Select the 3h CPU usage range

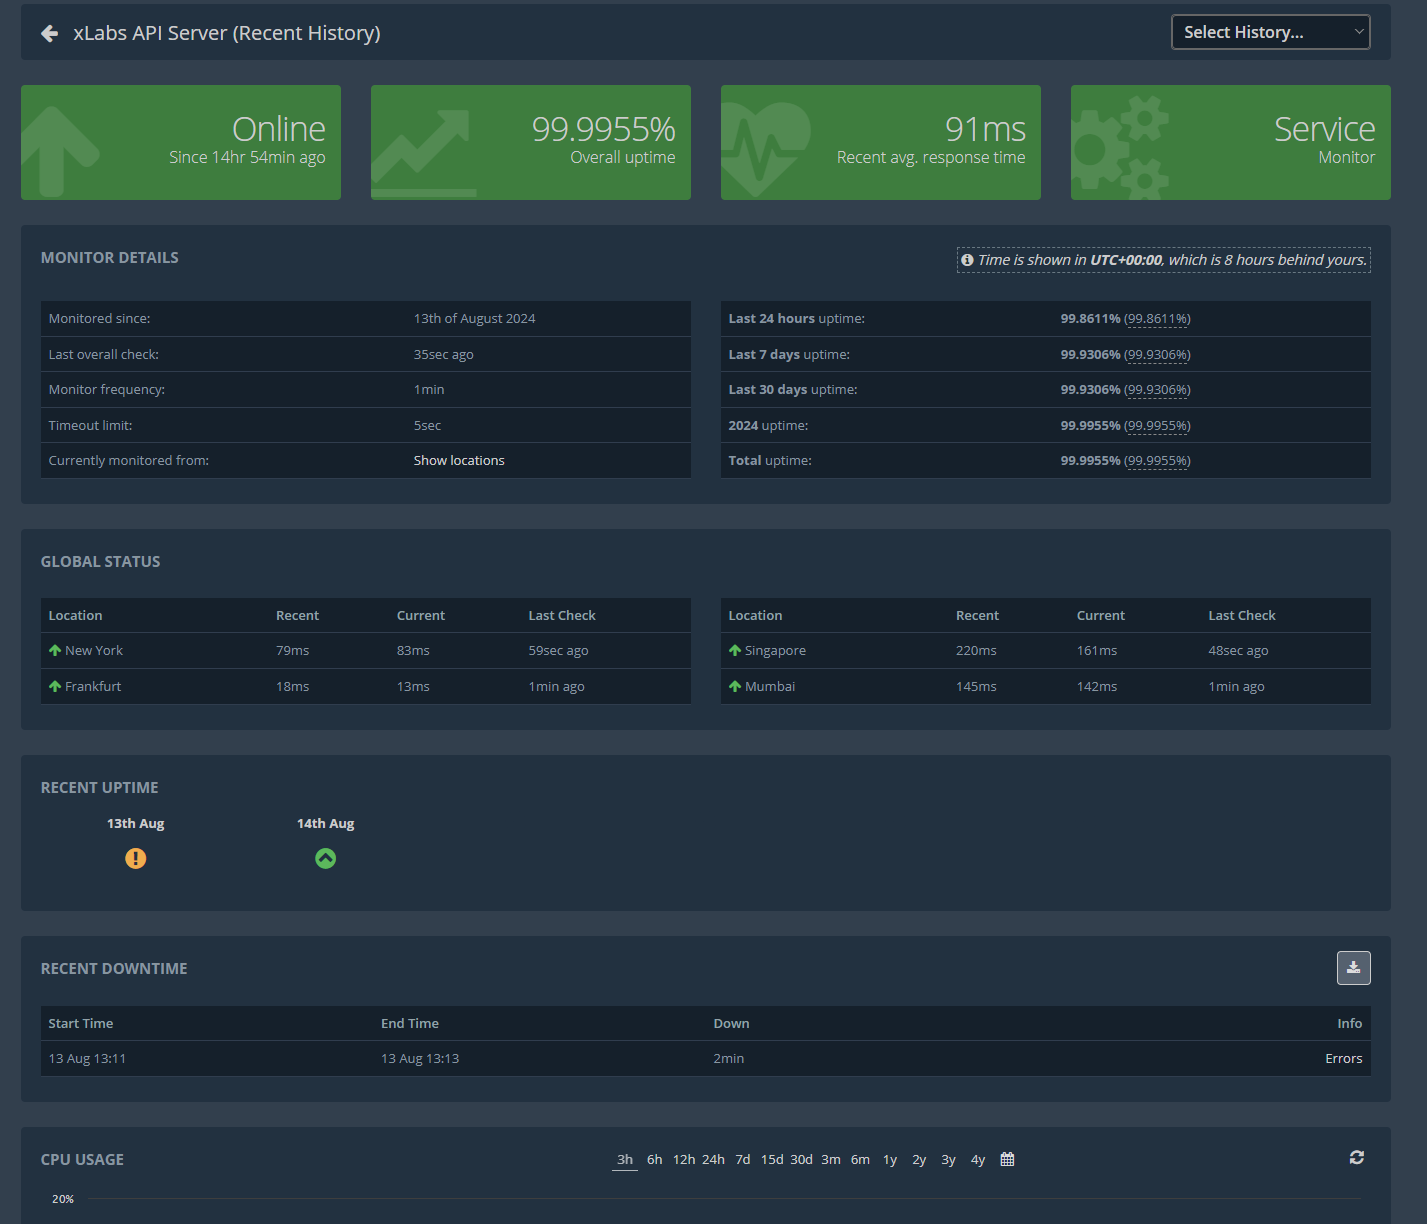(x=625, y=1160)
